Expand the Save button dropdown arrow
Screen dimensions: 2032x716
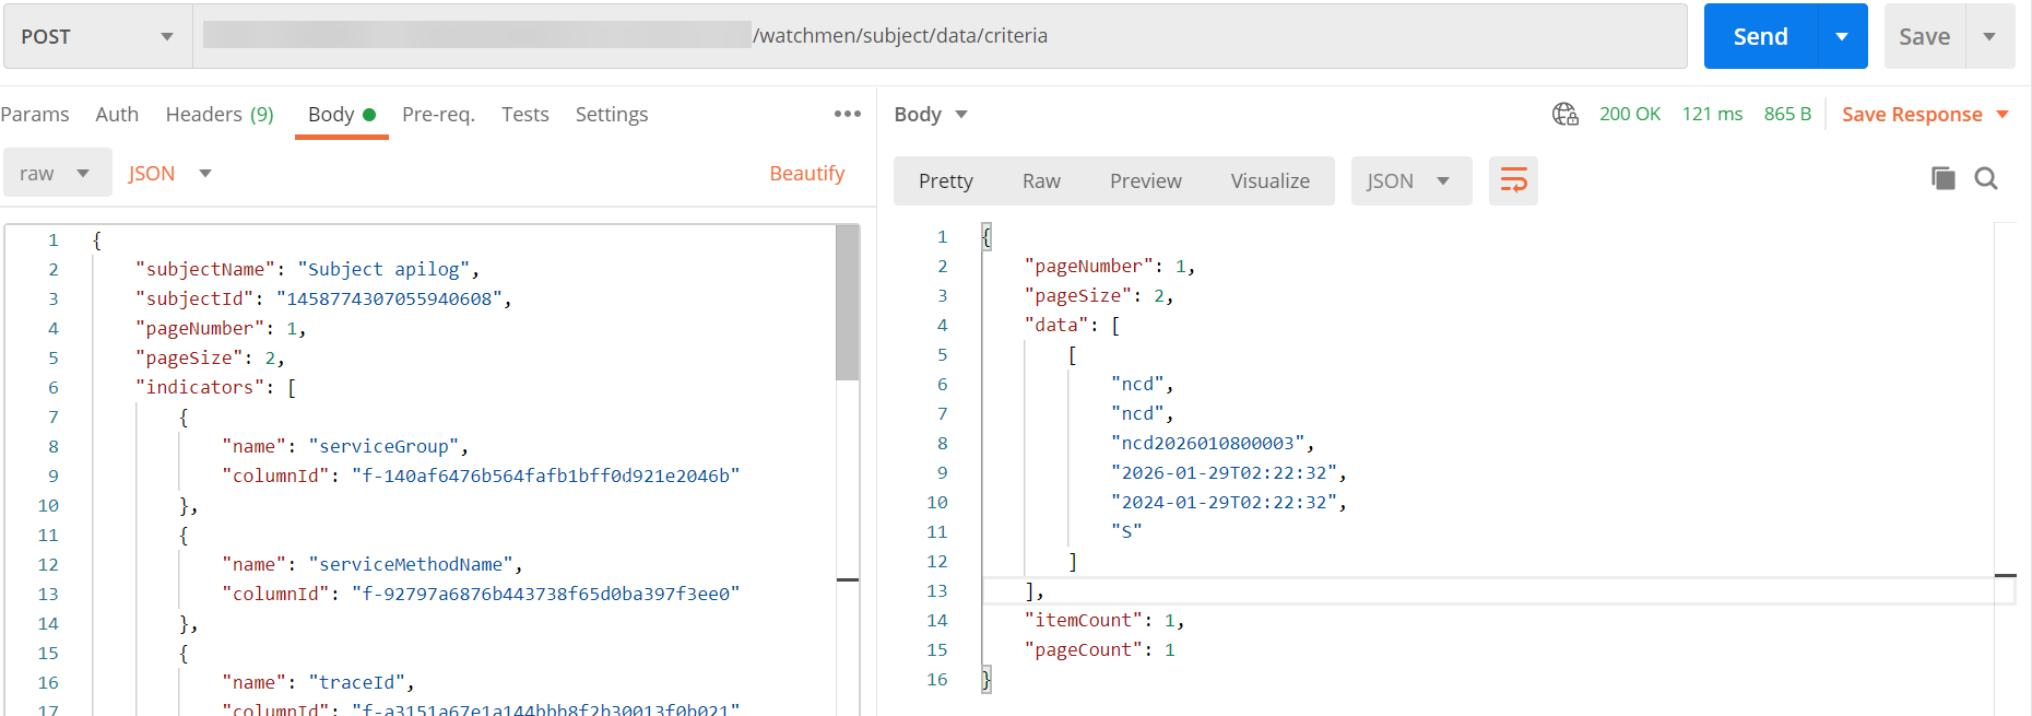(1990, 36)
